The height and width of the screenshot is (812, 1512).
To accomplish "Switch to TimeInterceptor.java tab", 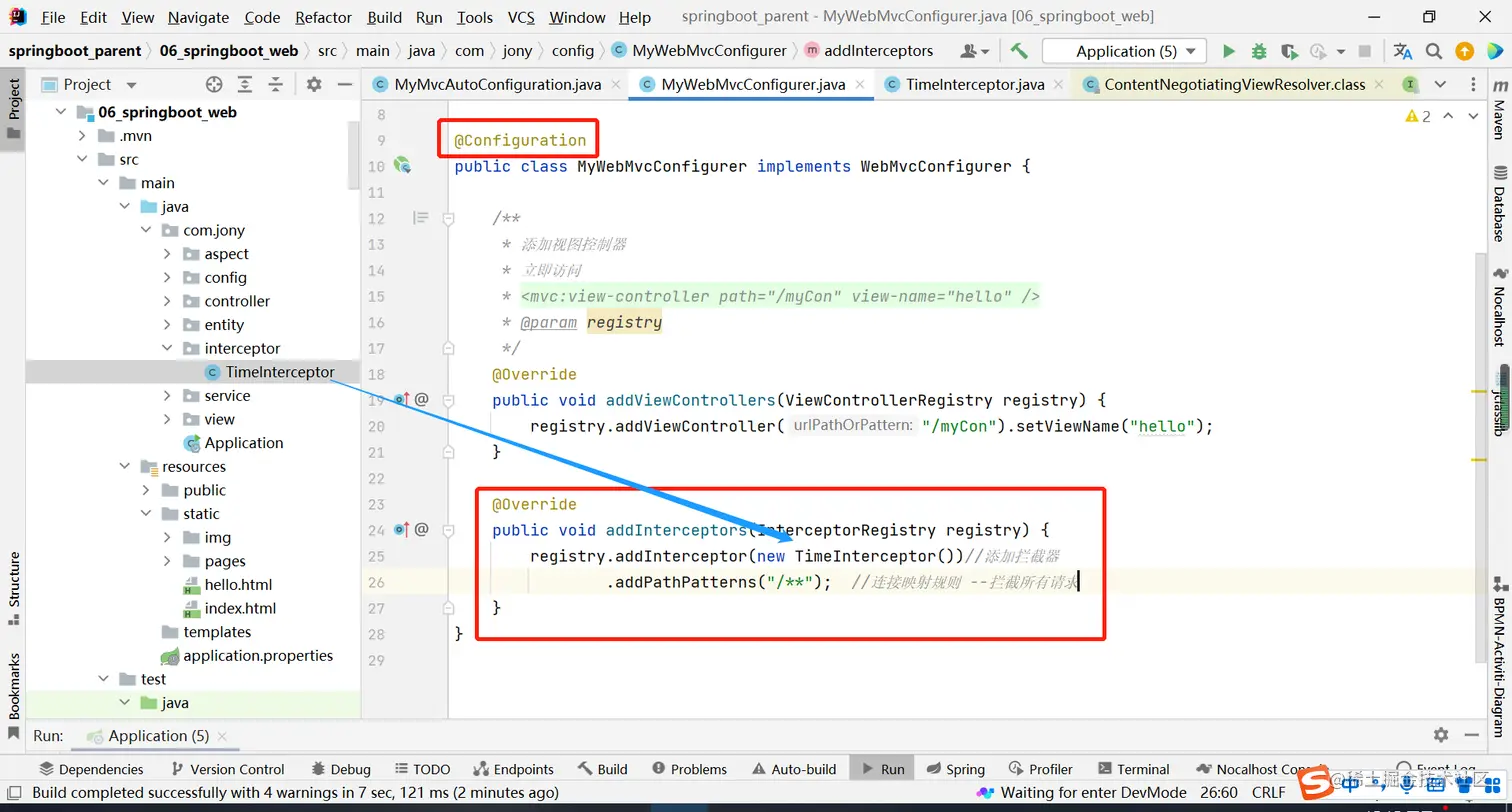I will 974,85.
